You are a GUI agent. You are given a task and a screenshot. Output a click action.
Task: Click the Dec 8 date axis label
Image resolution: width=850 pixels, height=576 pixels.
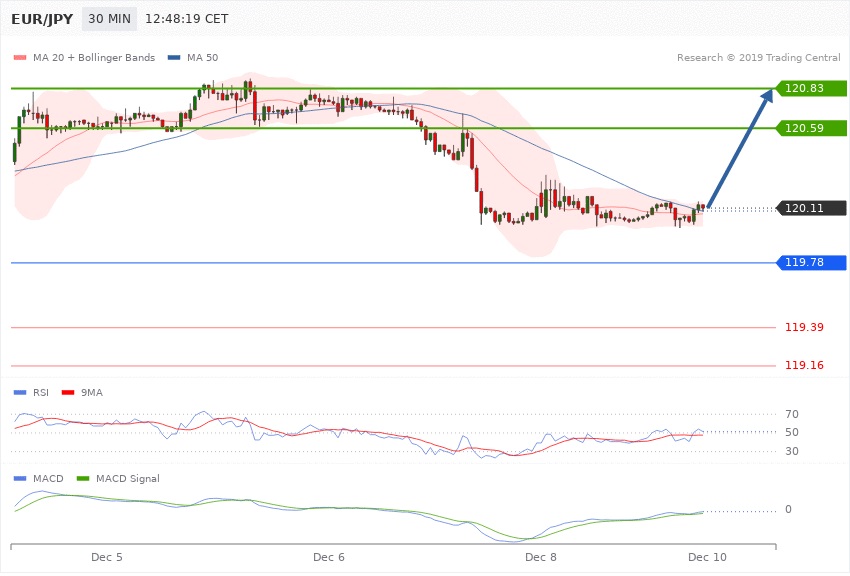540,555
